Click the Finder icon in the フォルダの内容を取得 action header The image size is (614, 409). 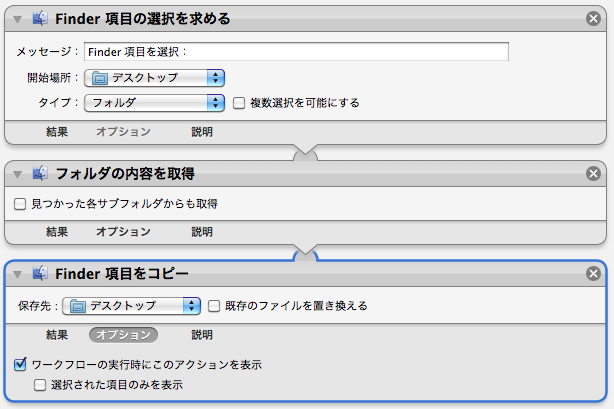coord(41,173)
